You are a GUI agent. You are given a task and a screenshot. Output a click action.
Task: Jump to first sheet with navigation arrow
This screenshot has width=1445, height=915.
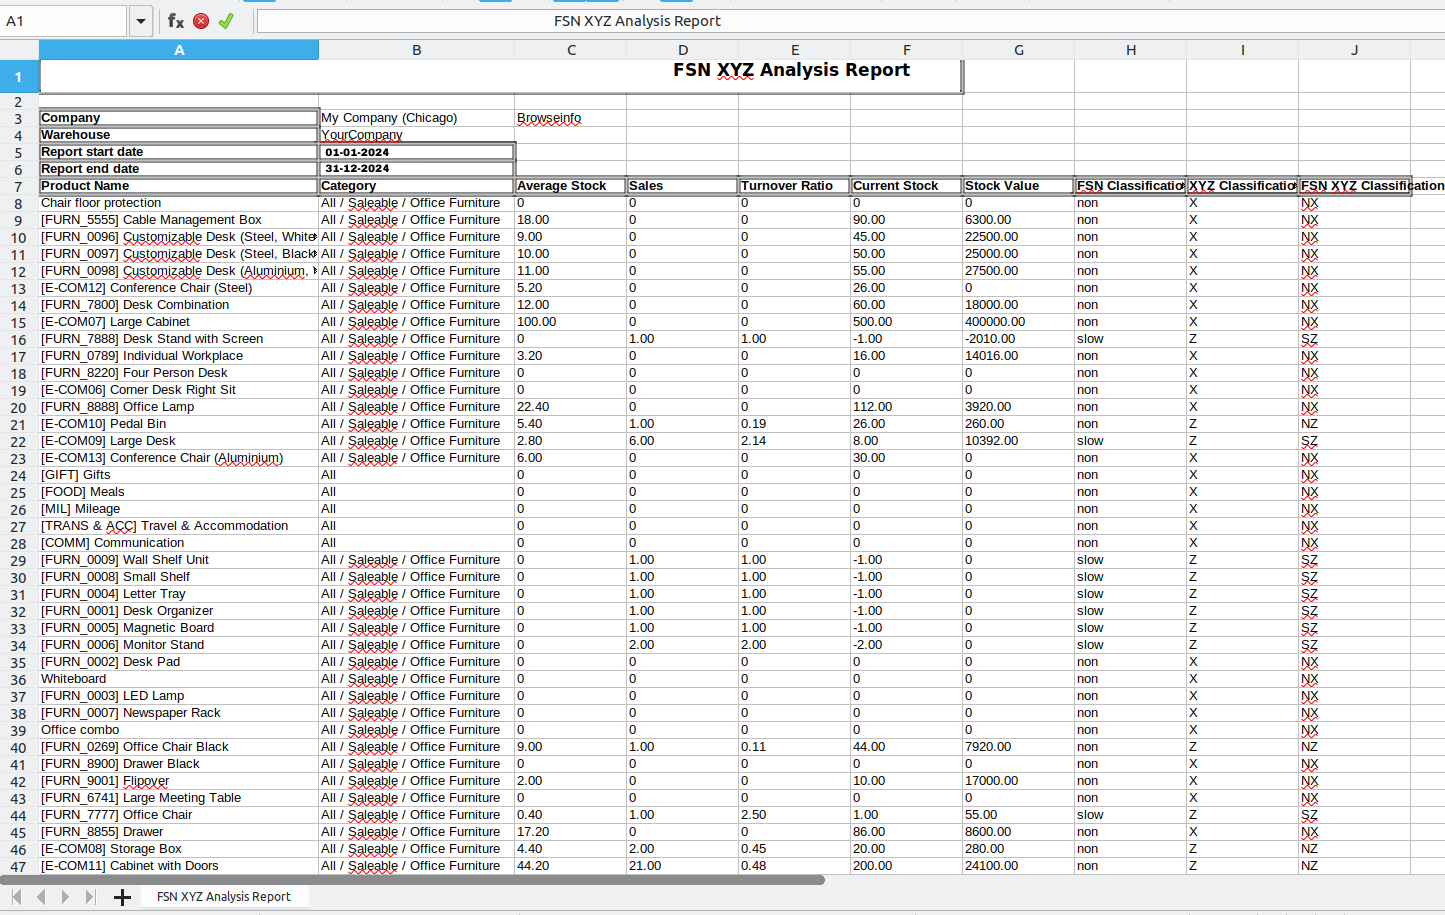(17, 897)
